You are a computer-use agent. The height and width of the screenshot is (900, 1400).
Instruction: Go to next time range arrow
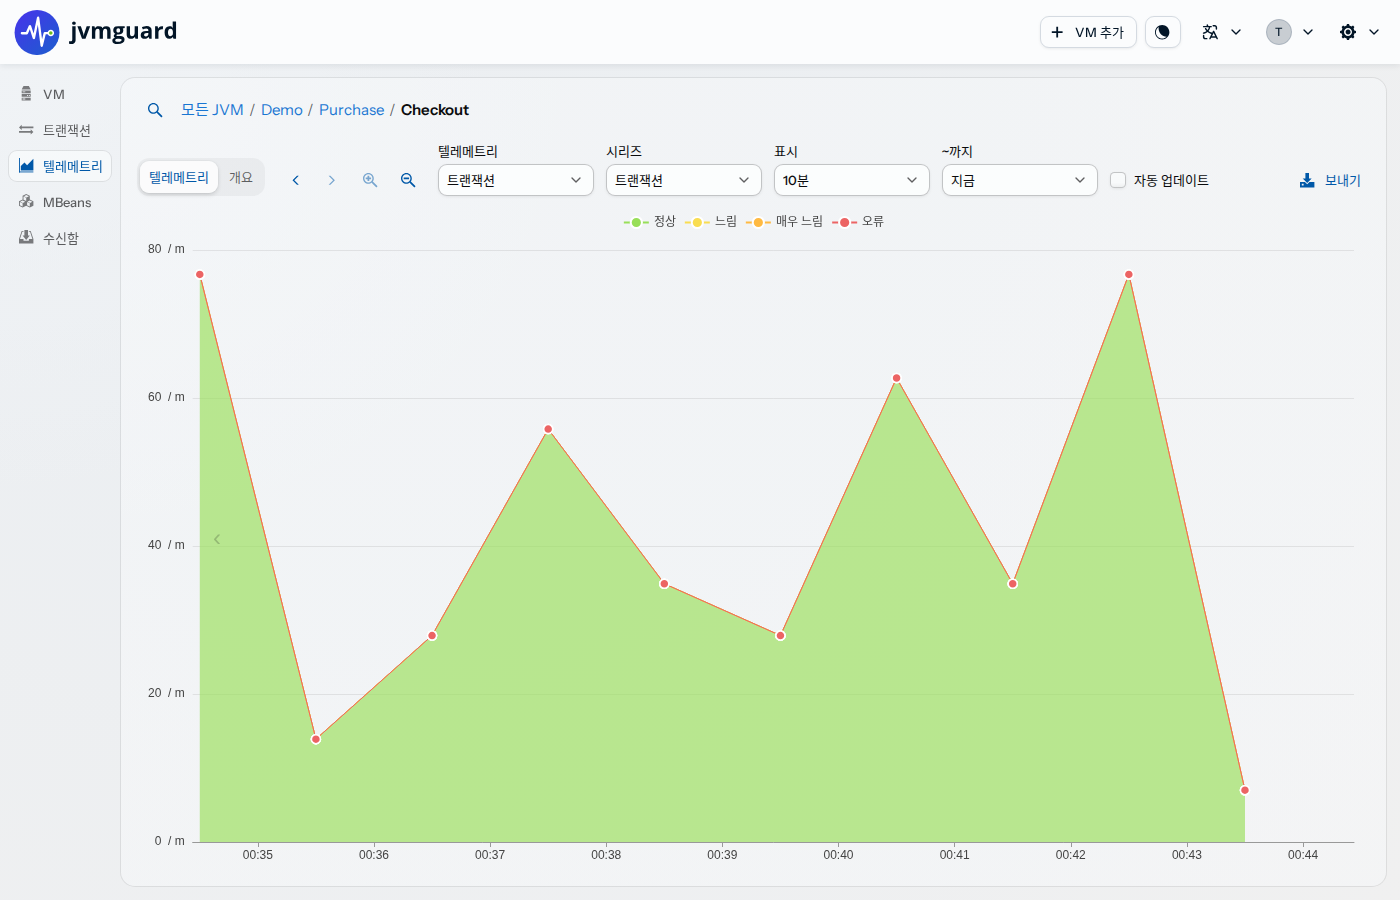(332, 180)
